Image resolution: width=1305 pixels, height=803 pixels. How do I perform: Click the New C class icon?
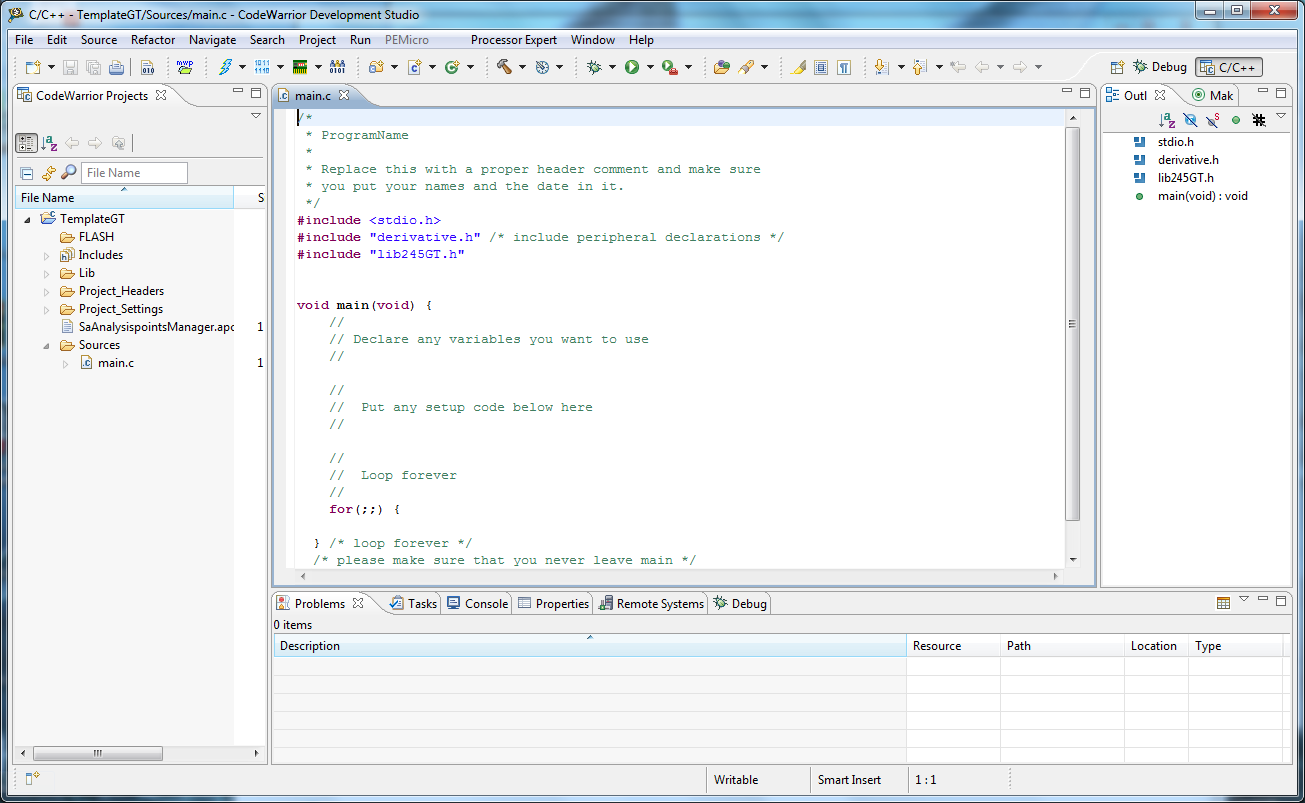tap(452, 67)
